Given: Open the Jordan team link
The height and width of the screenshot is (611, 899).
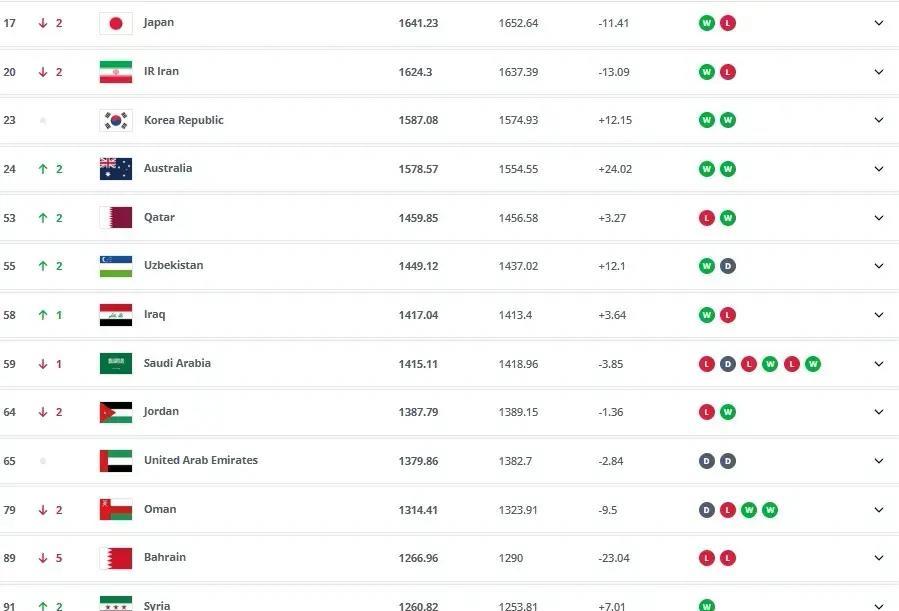Looking at the screenshot, I should pyautogui.click(x=161, y=412).
